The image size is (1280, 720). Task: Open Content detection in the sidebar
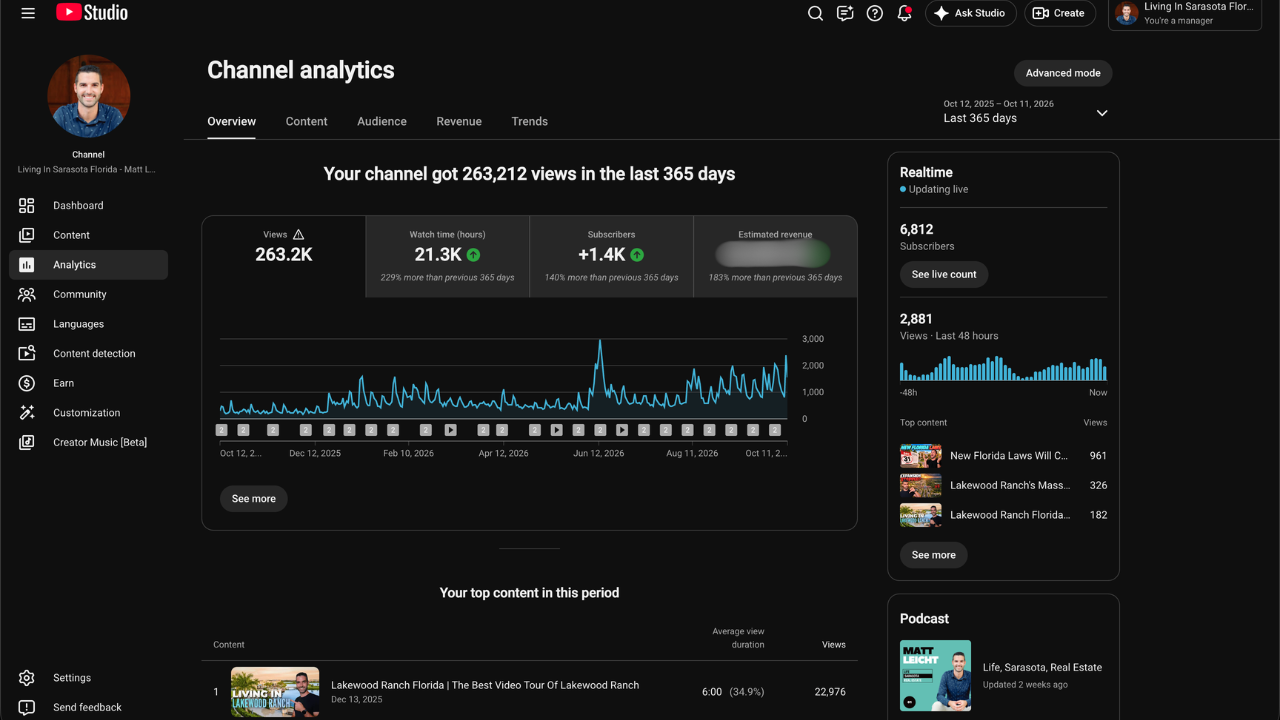[x=88, y=353]
